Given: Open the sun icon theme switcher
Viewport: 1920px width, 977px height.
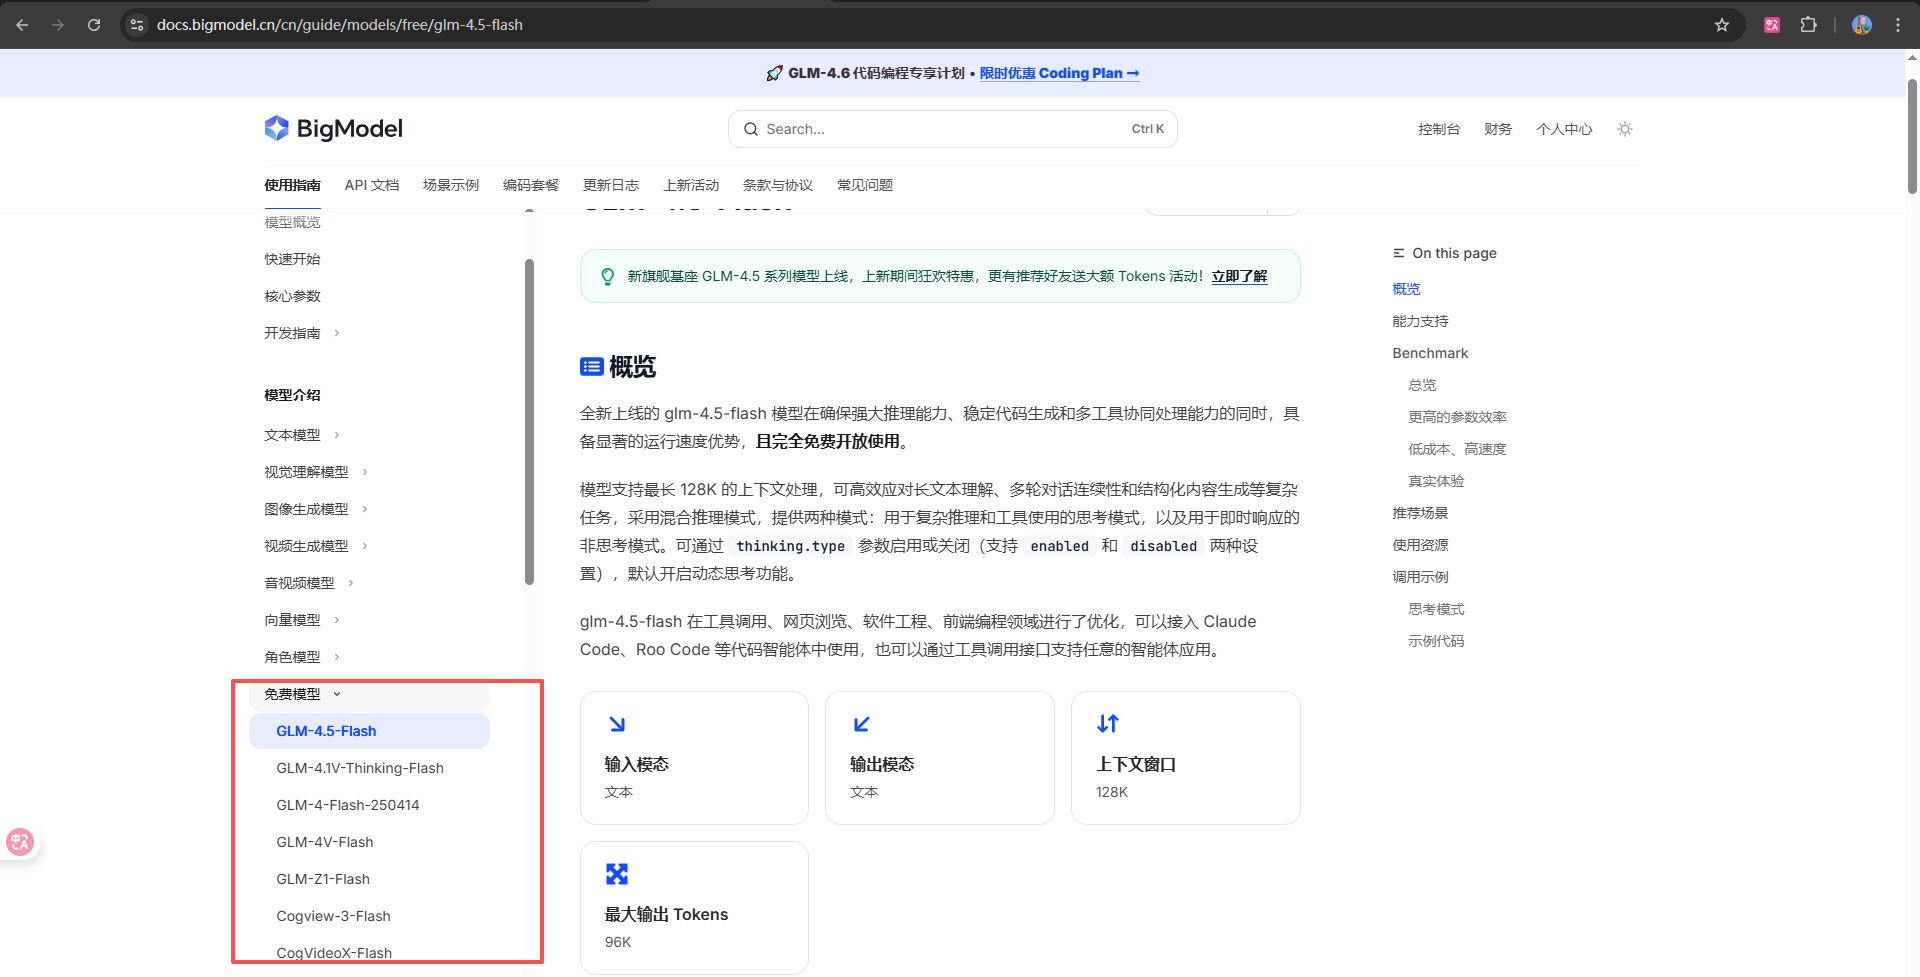Looking at the screenshot, I should [x=1624, y=128].
